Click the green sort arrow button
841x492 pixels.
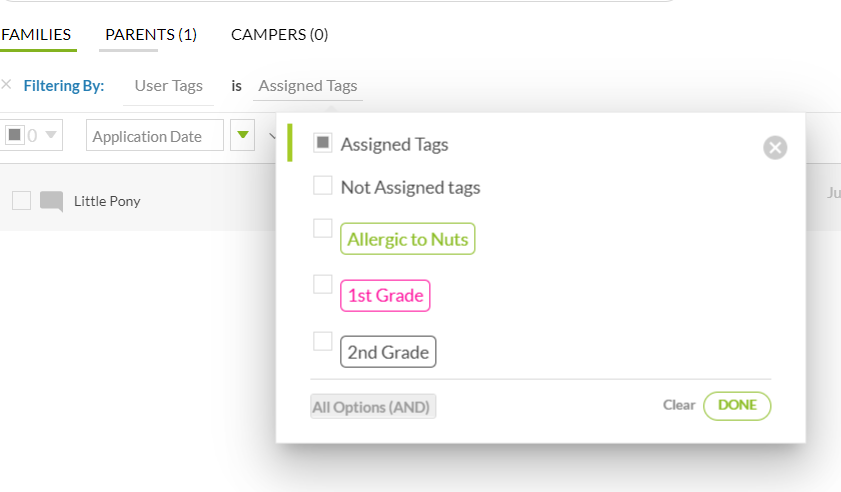242,135
